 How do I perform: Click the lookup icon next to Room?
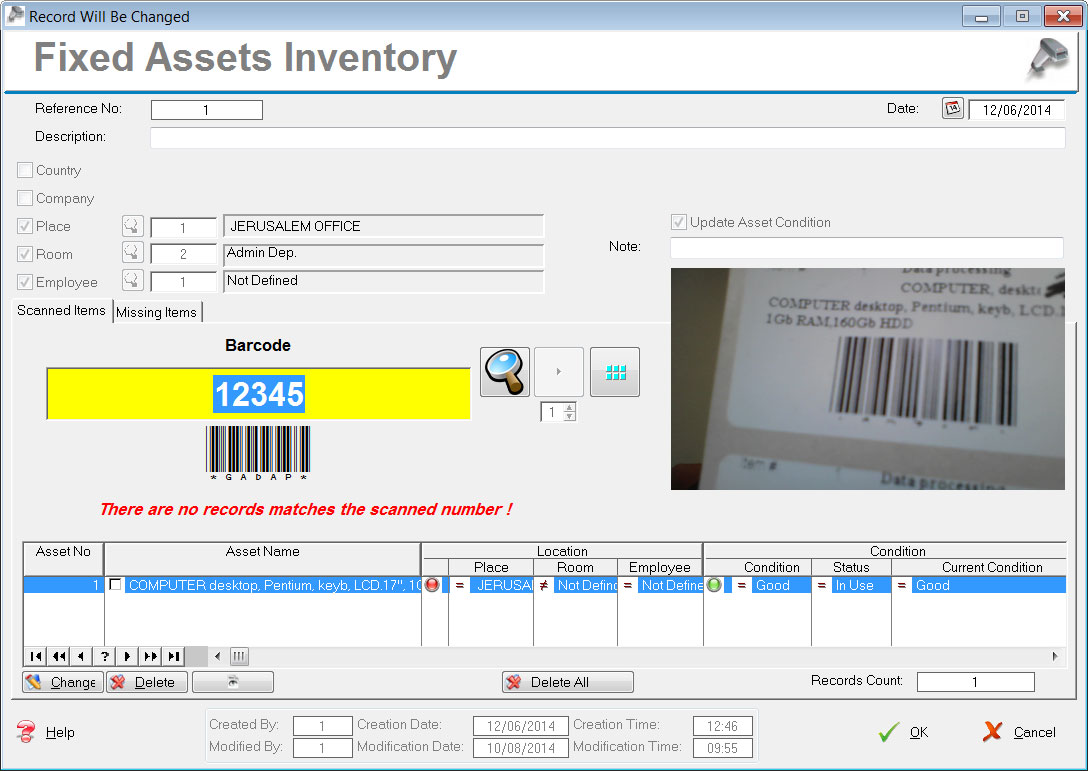(x=133, y=254)
